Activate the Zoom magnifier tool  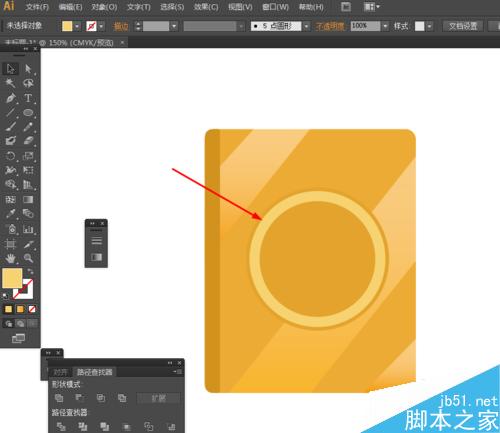28,258
